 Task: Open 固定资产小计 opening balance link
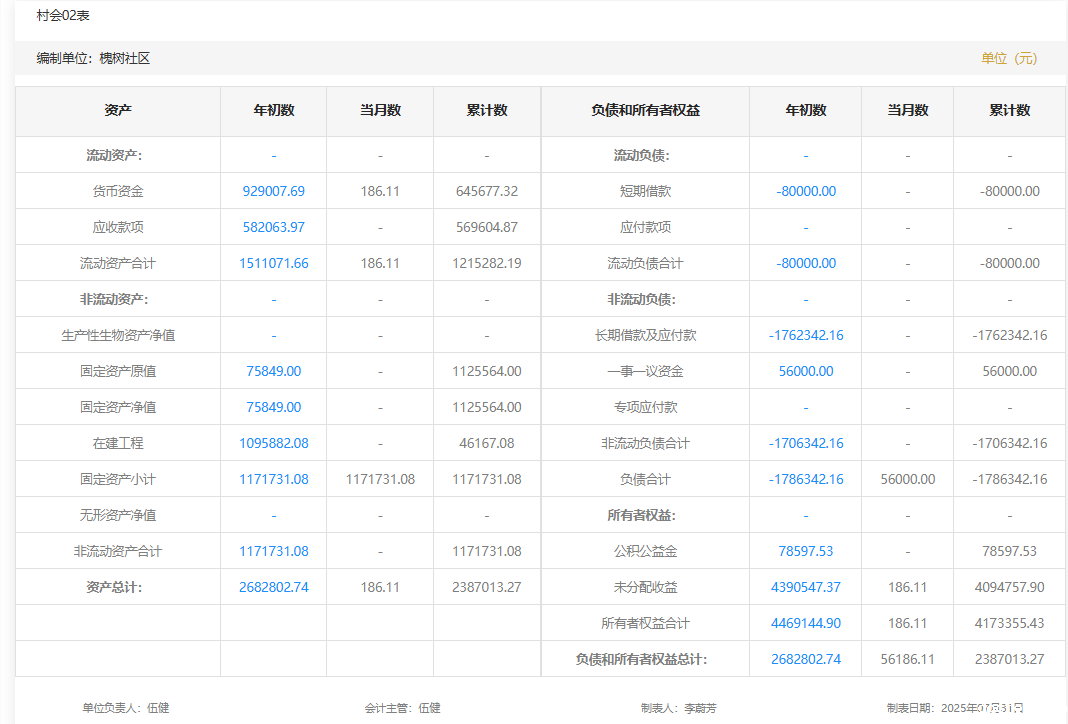pos(273,479)
